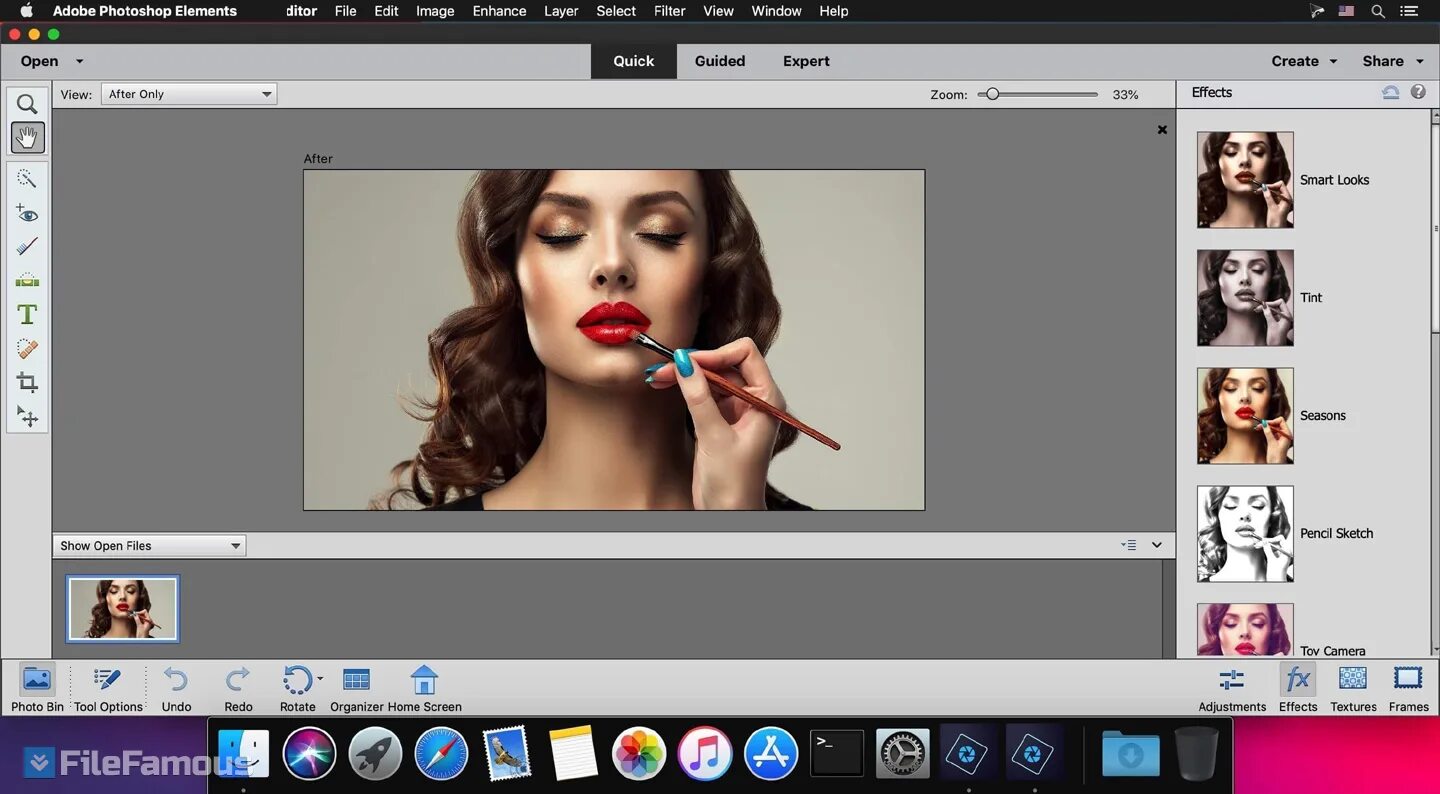
Task: Apply the Seasons effect
Action: (1245, 416)
